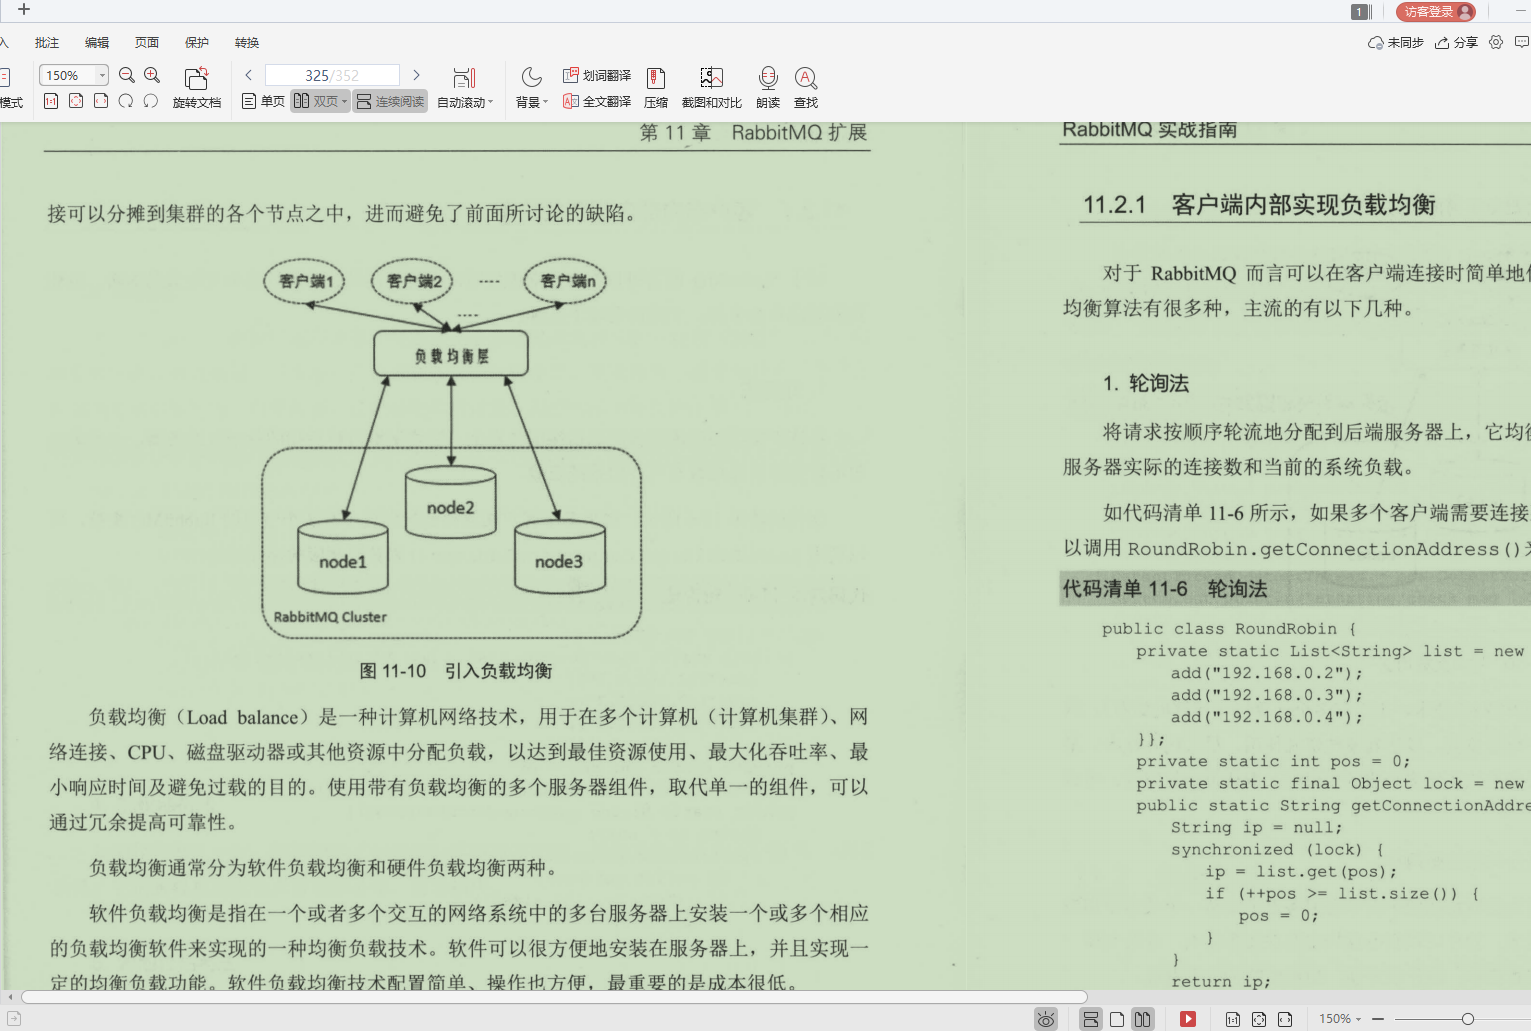The width and height of the screenshot is (1531, 1031).
Task: Click the 负载均衡层 box in diagram
Action: pos(451,355)
